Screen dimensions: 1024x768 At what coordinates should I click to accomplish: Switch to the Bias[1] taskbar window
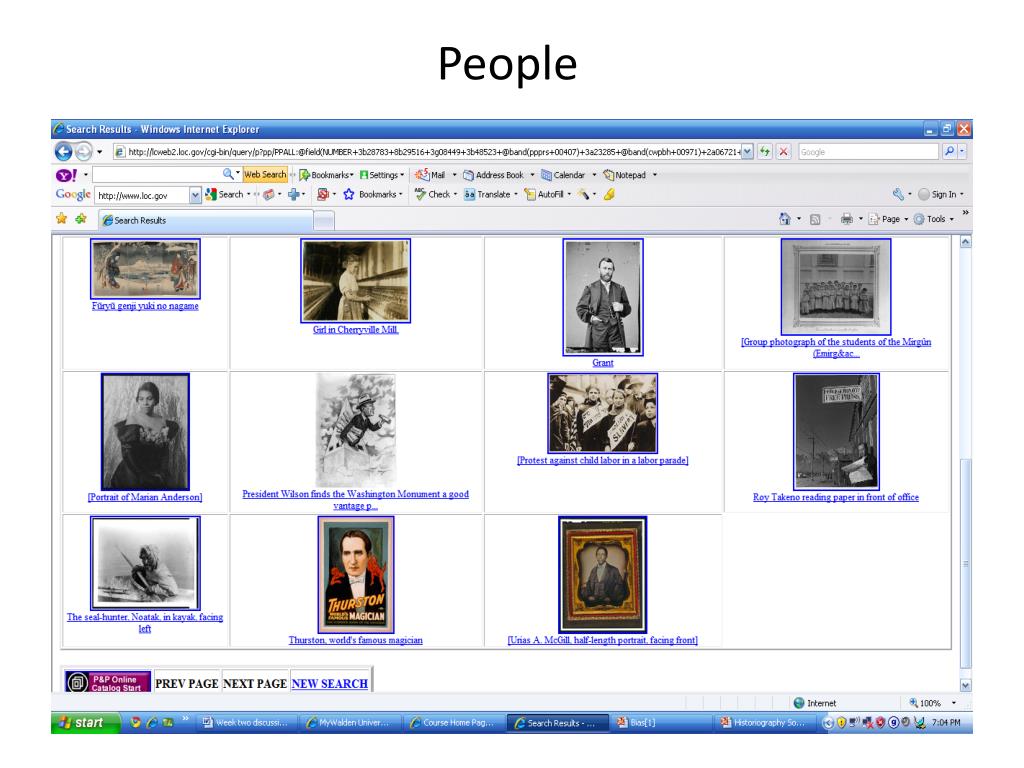pos(660,723)
